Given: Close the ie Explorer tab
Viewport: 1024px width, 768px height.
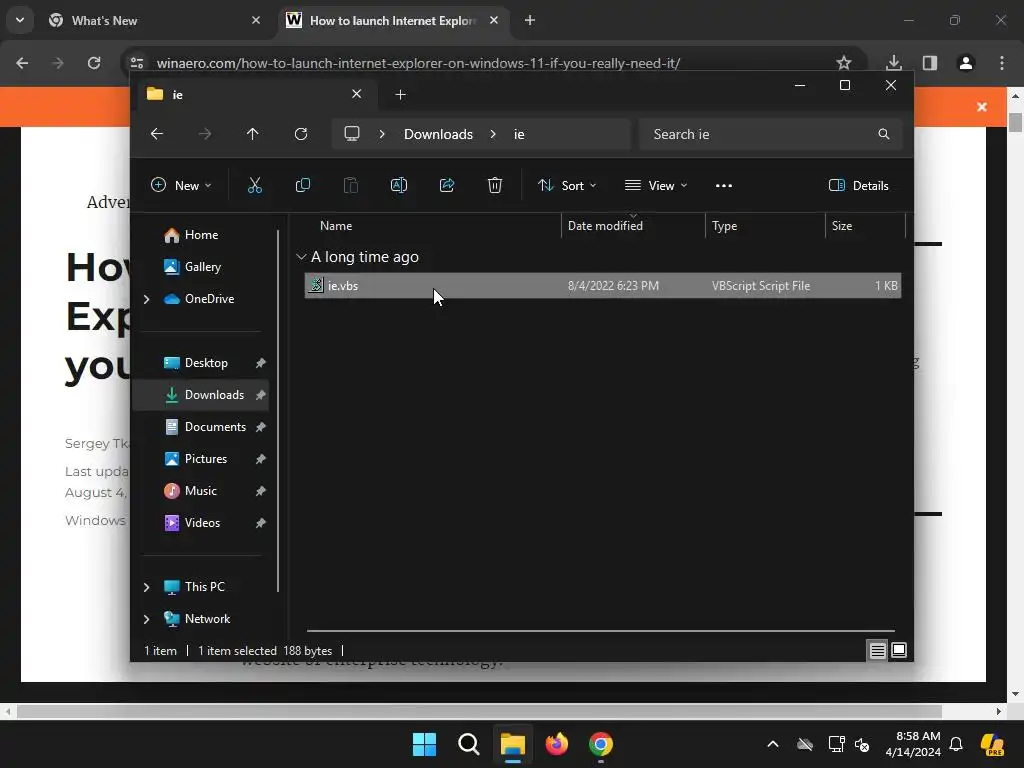Looking at the screenshot, I should [357, 94].
